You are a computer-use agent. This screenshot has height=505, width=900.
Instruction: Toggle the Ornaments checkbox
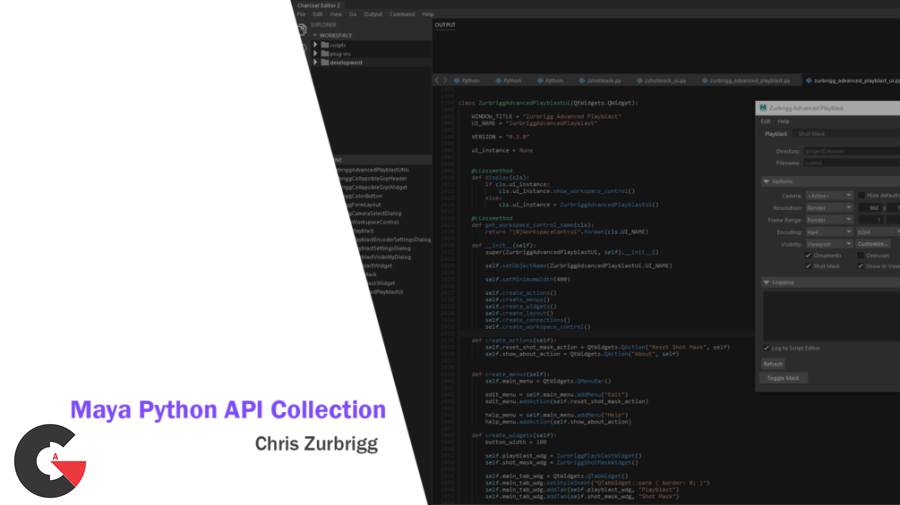[x=809, y=255]
